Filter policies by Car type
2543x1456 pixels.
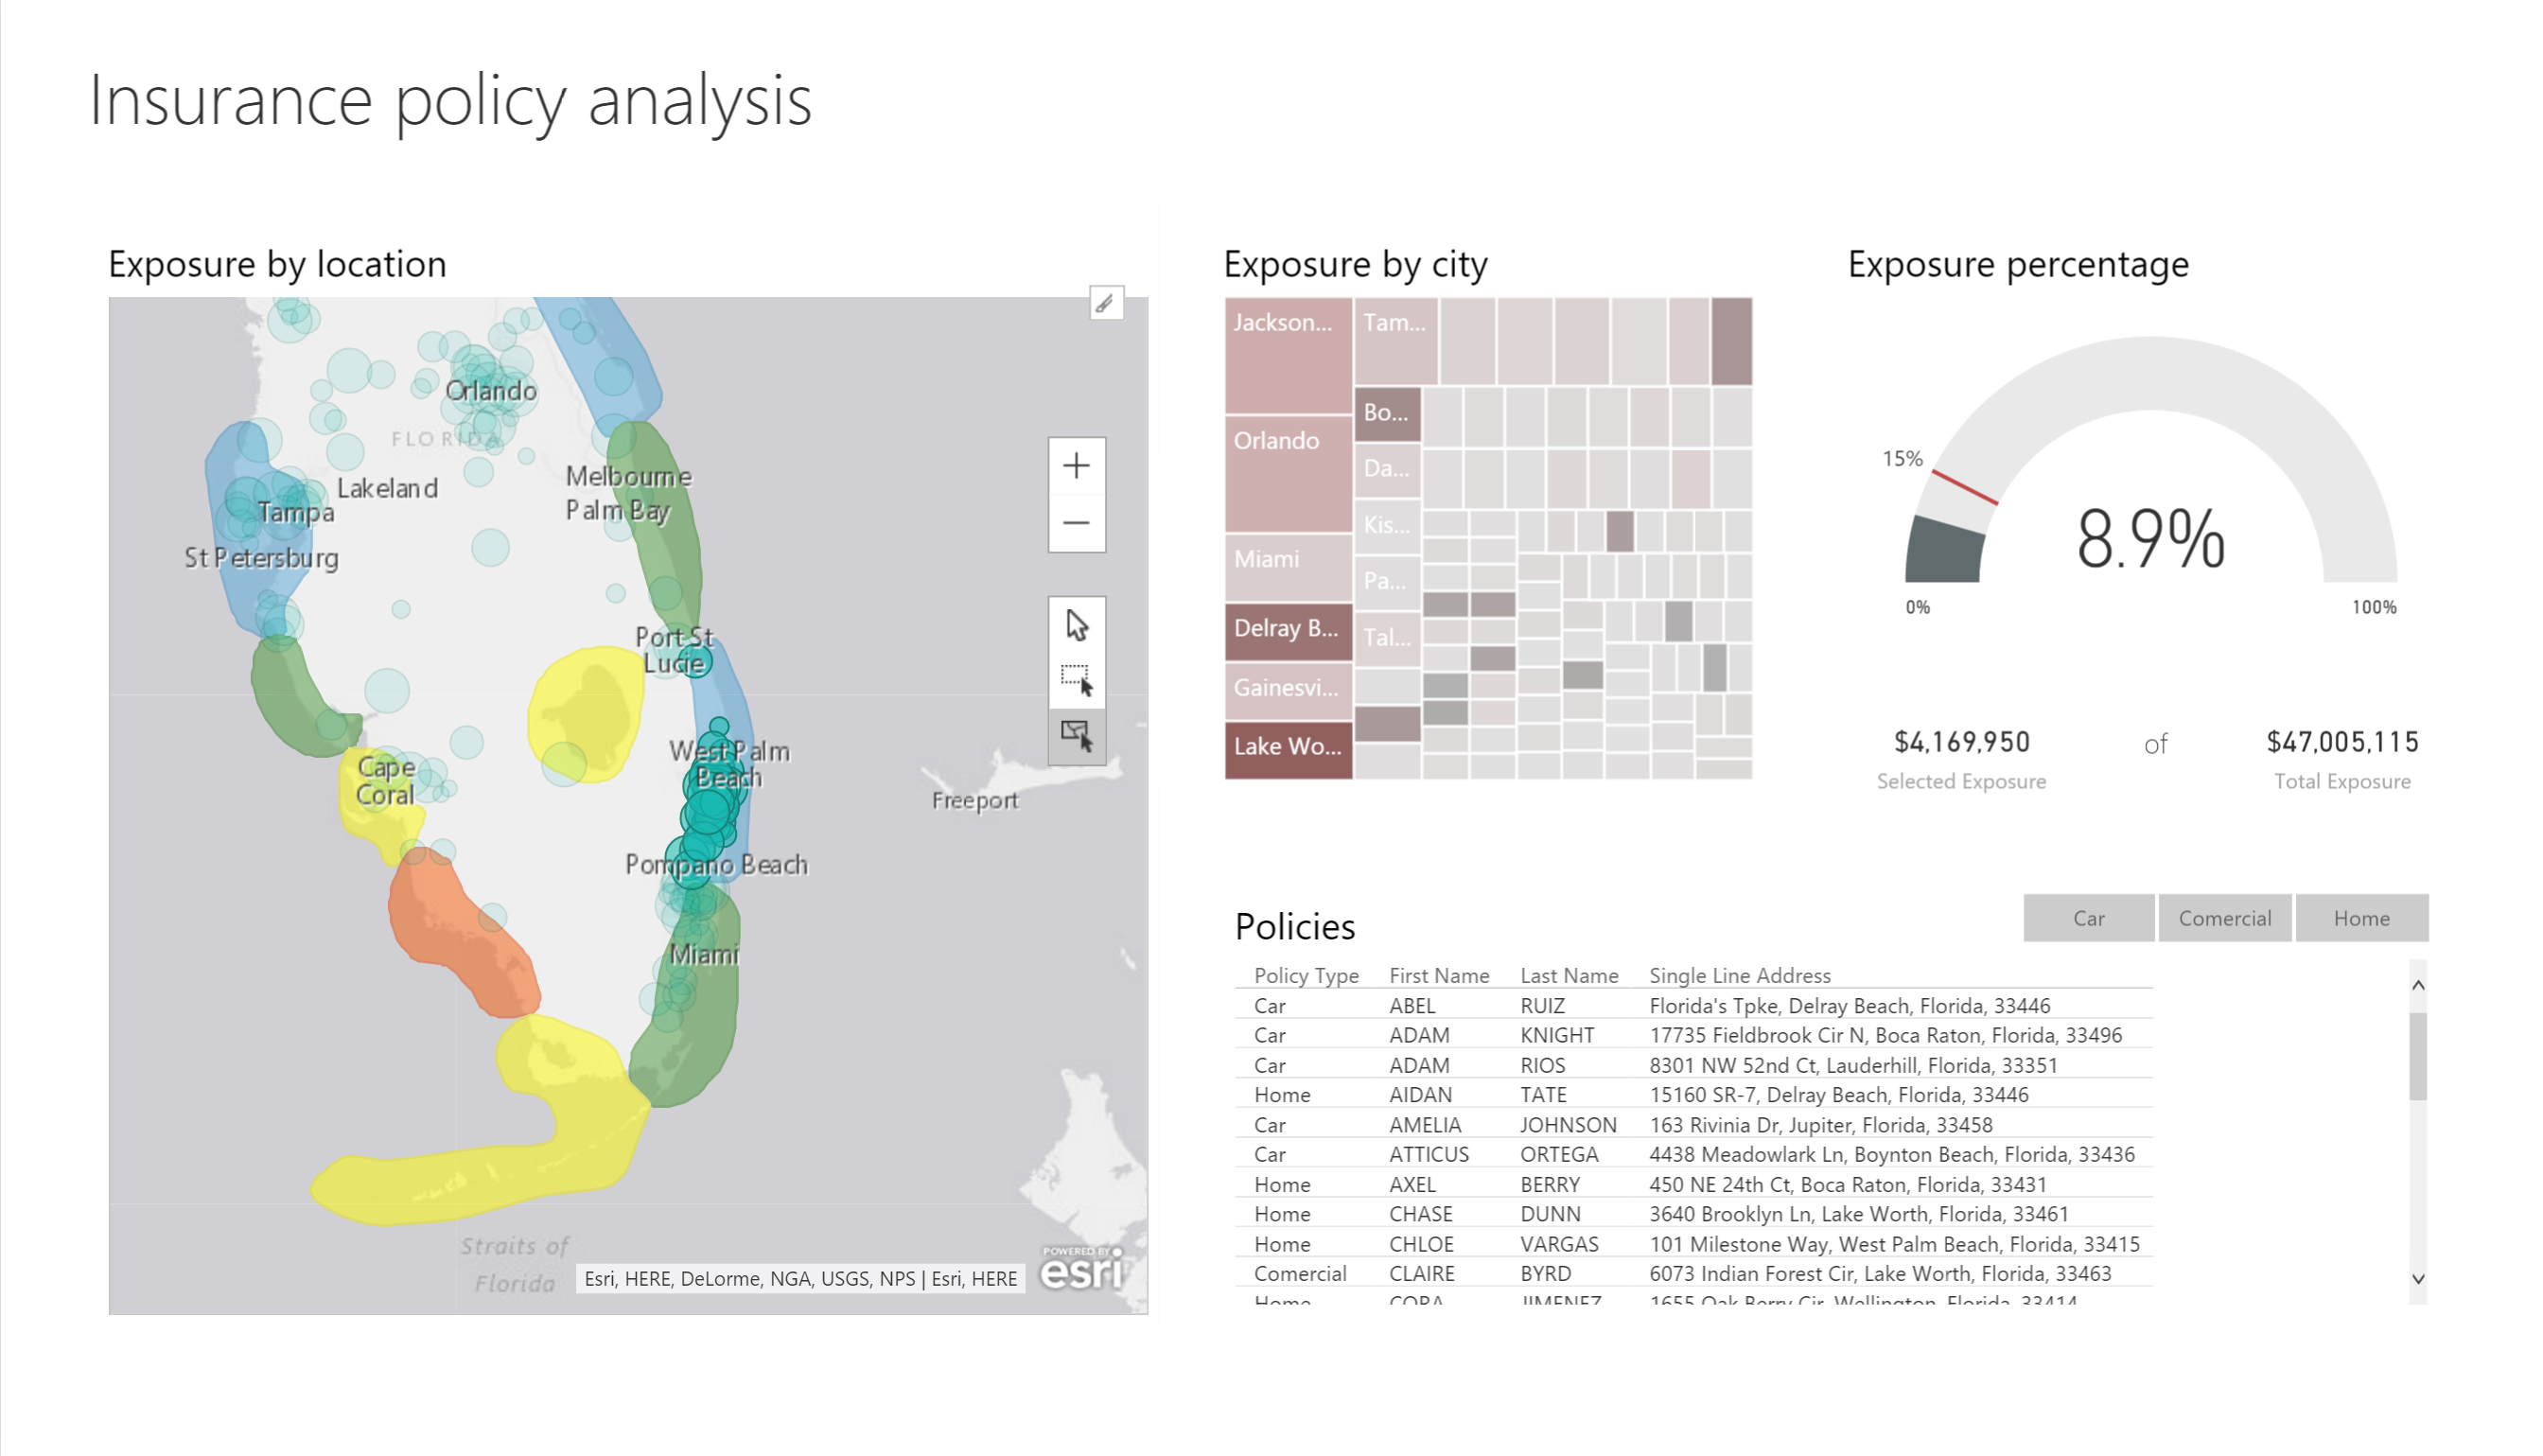[2088, 918]
